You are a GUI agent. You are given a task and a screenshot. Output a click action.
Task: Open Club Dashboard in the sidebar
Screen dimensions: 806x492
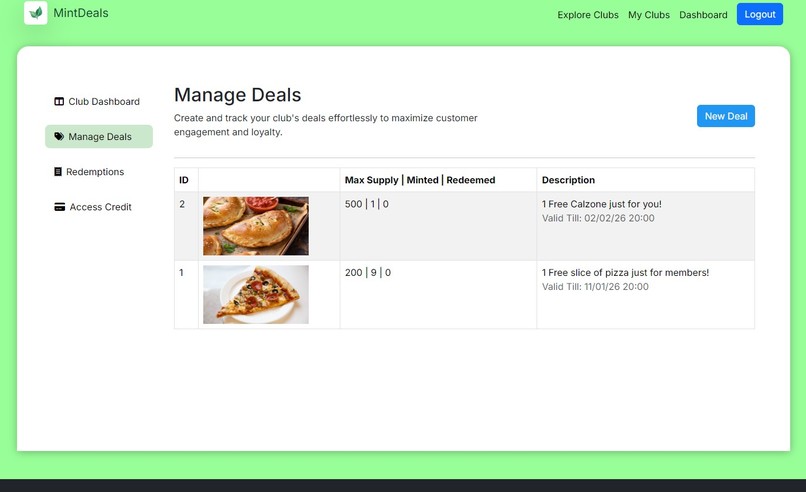(x=99, y=101)
